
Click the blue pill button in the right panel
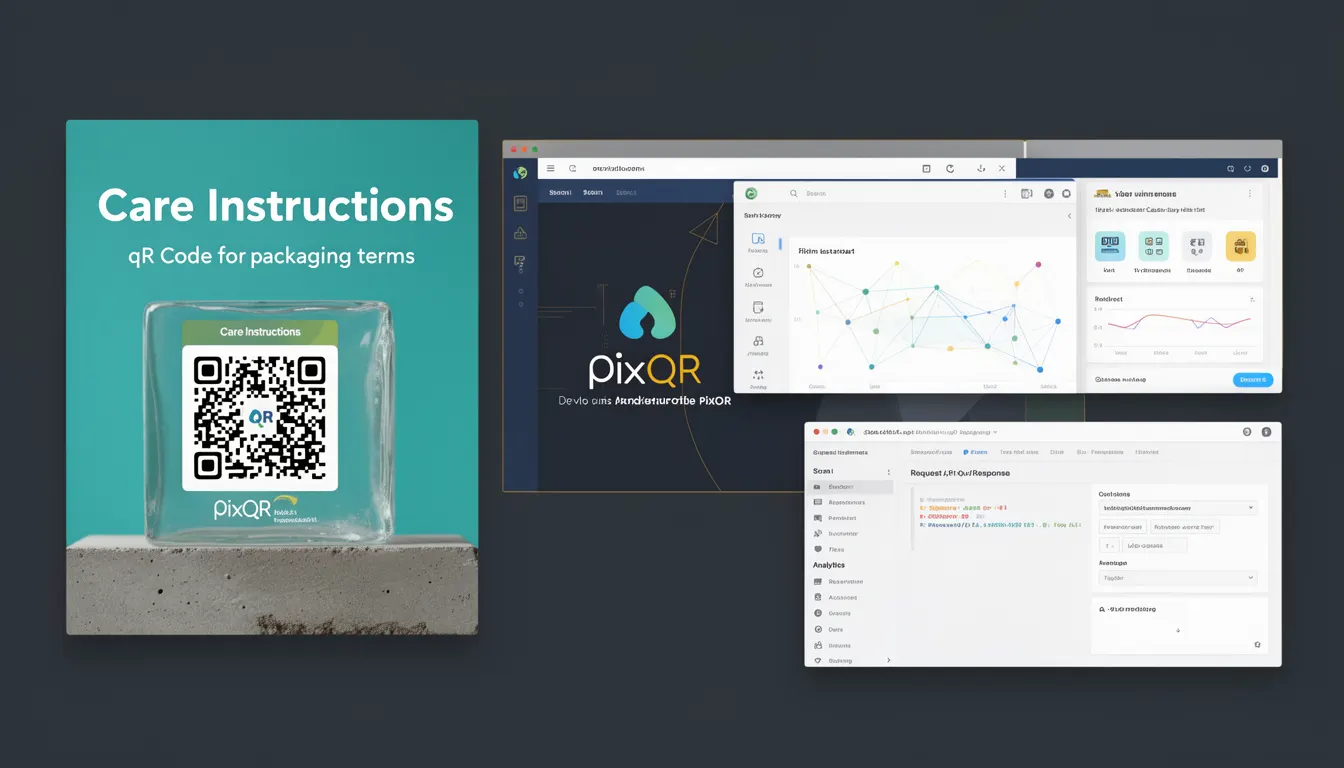tap(1253, 380)
